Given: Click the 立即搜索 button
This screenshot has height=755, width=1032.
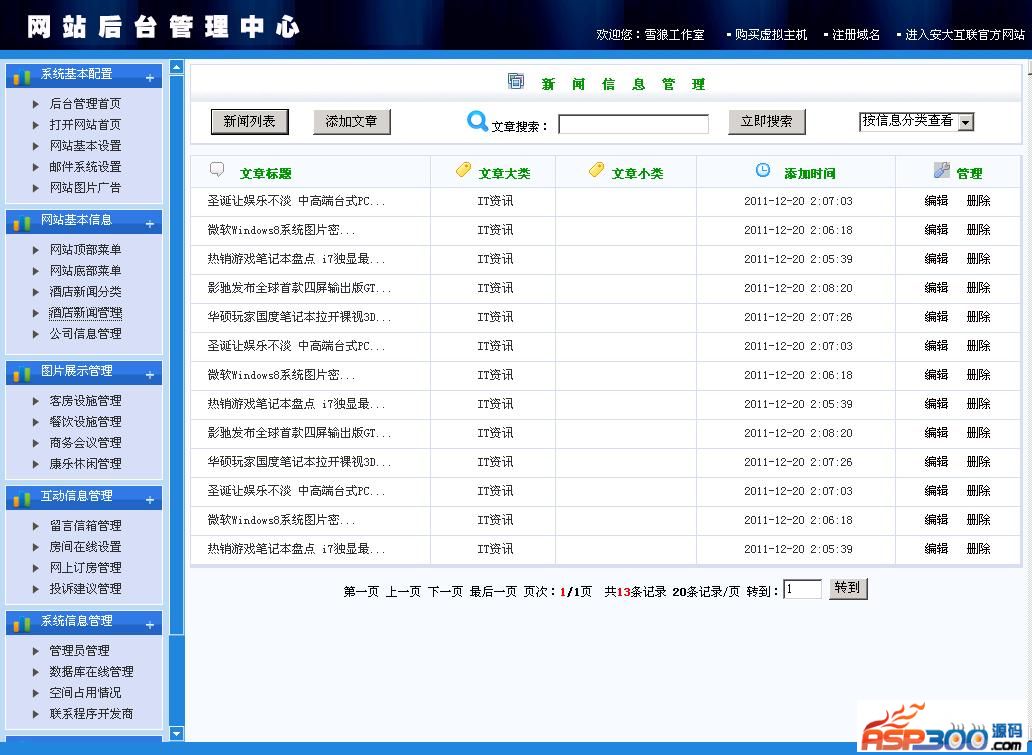Looking at the screenshot, I should 766,122.
